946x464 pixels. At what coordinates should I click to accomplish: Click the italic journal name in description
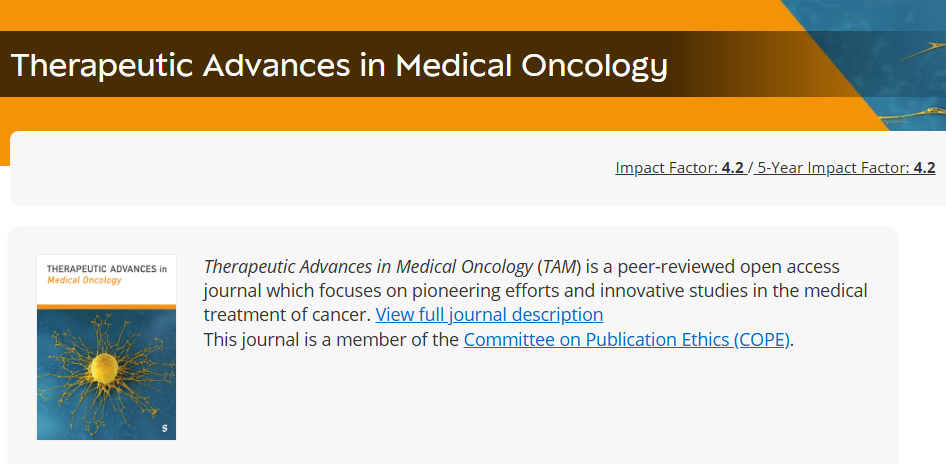point(368,267)
